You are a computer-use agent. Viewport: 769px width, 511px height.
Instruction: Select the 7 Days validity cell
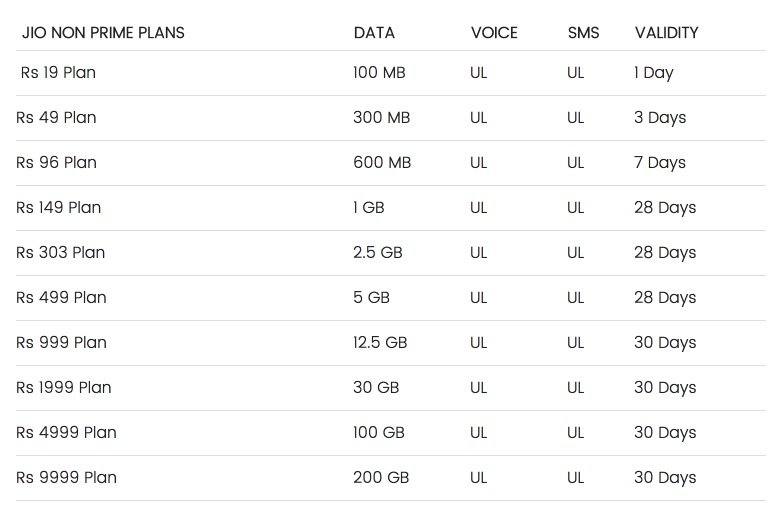point(660,163)
